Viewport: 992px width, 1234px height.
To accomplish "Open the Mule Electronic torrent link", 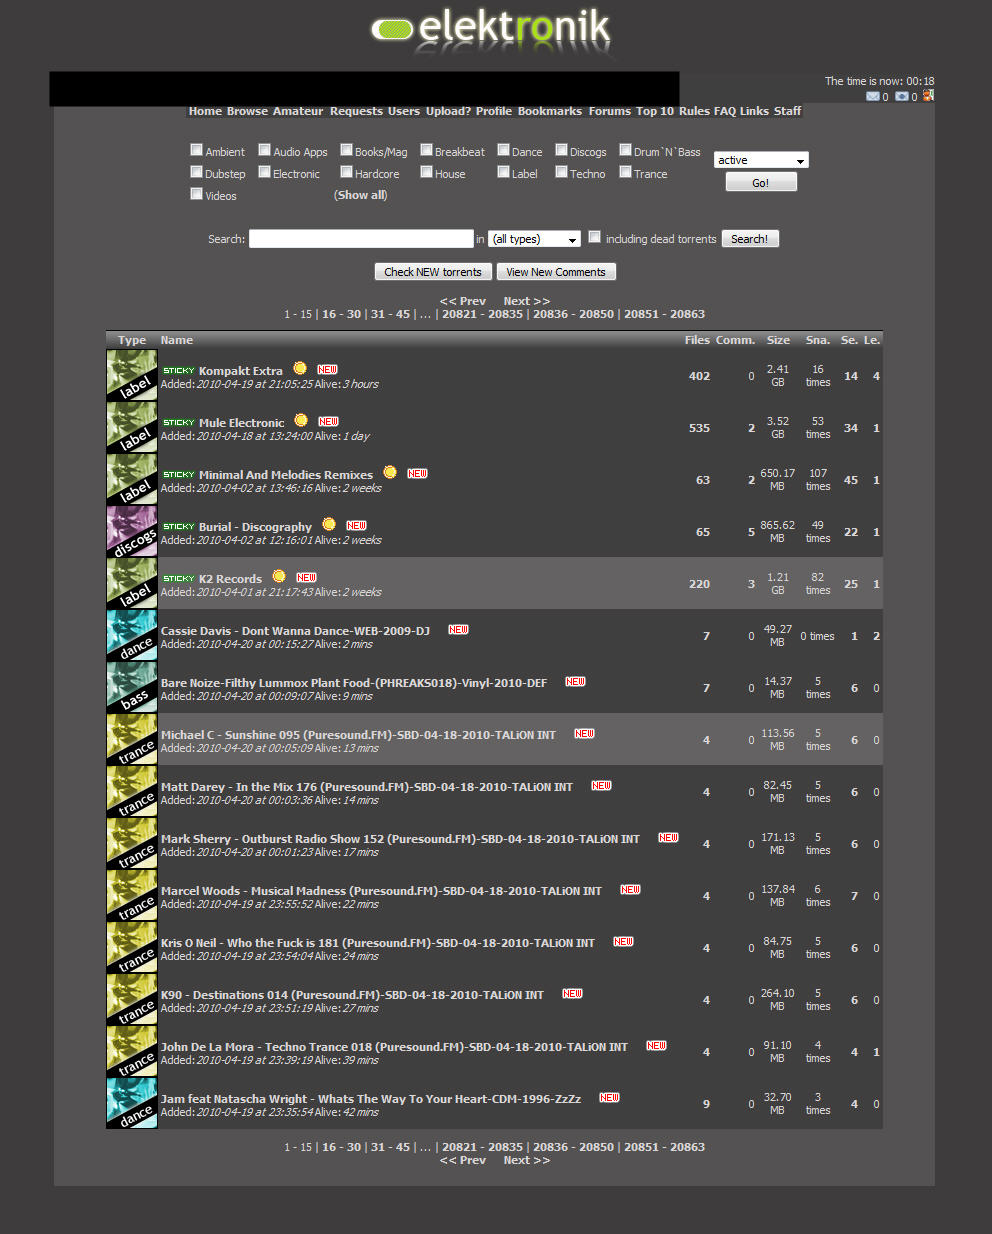I will pos(241,423).
